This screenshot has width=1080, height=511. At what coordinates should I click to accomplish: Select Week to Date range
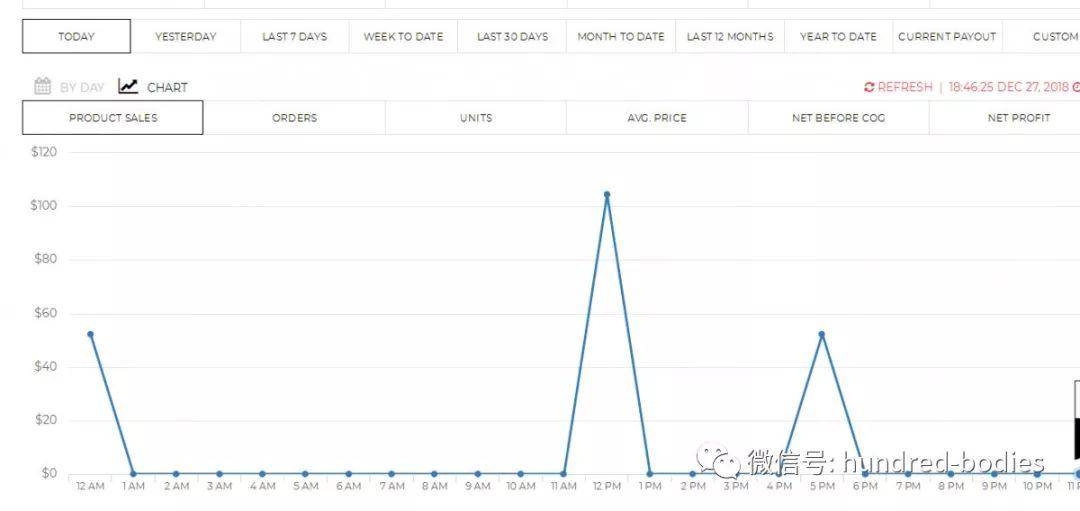tap(403, 37)
